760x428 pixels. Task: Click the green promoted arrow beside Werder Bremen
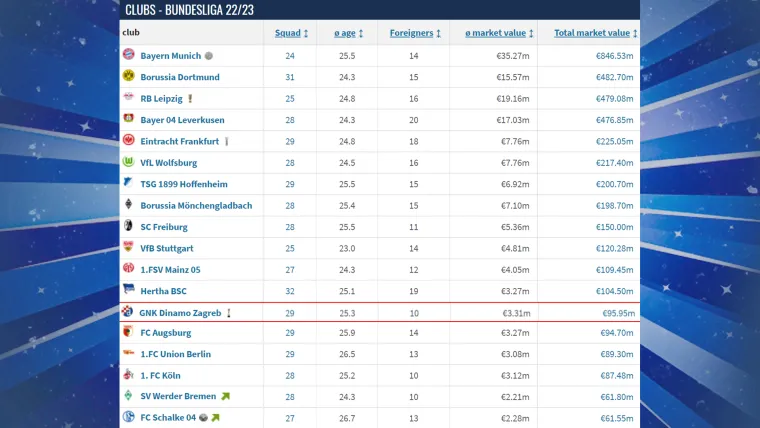[226, 396]
